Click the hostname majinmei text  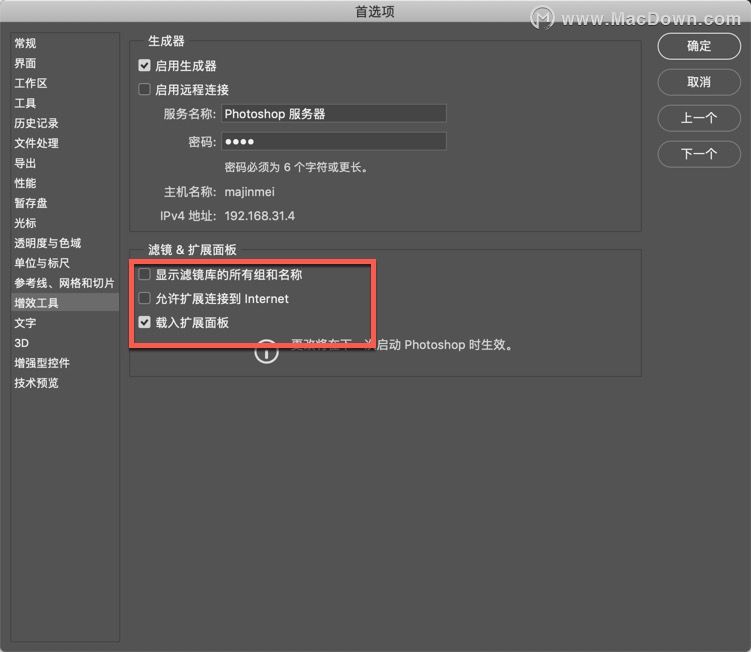click(x=250, y=192)
